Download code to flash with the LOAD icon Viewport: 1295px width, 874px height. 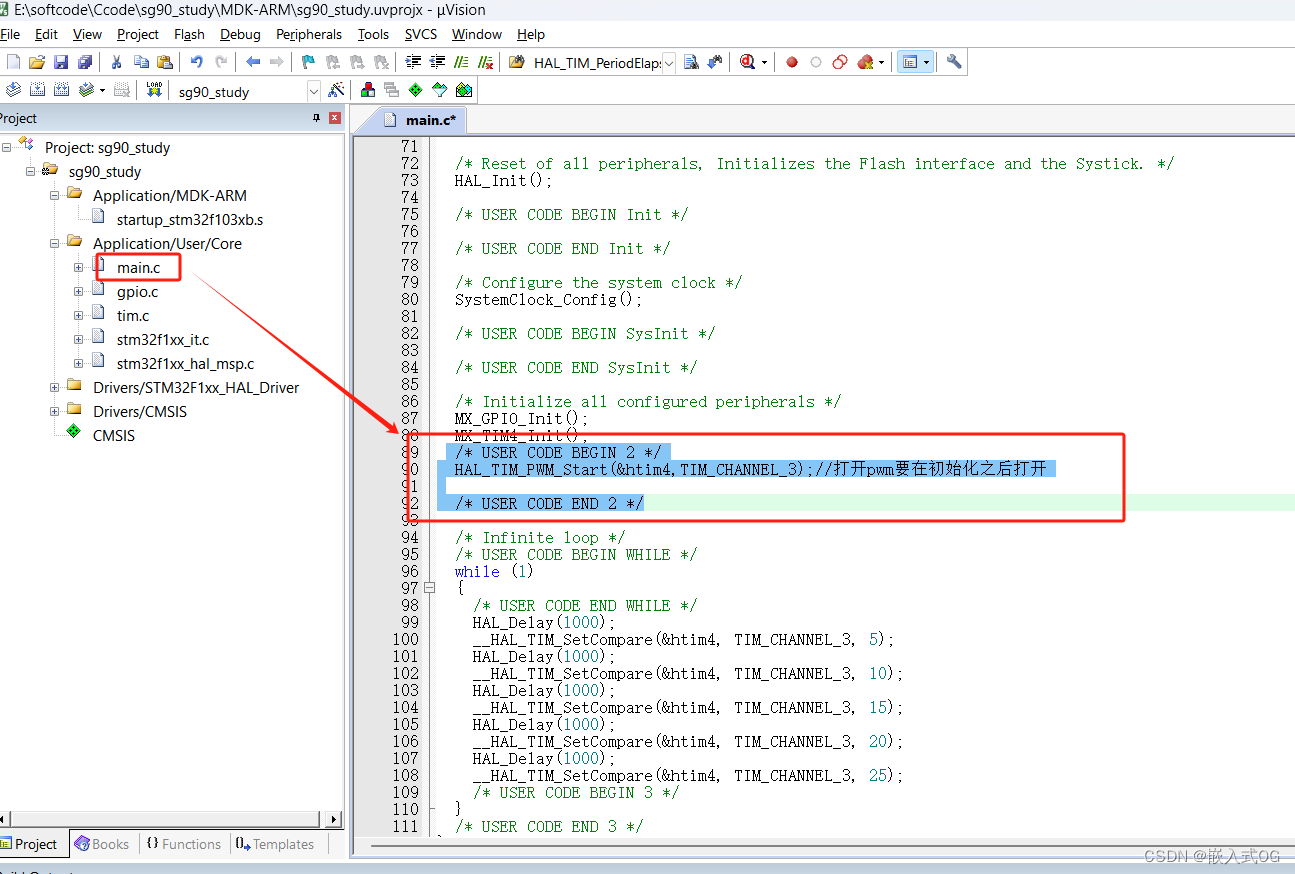153,90
